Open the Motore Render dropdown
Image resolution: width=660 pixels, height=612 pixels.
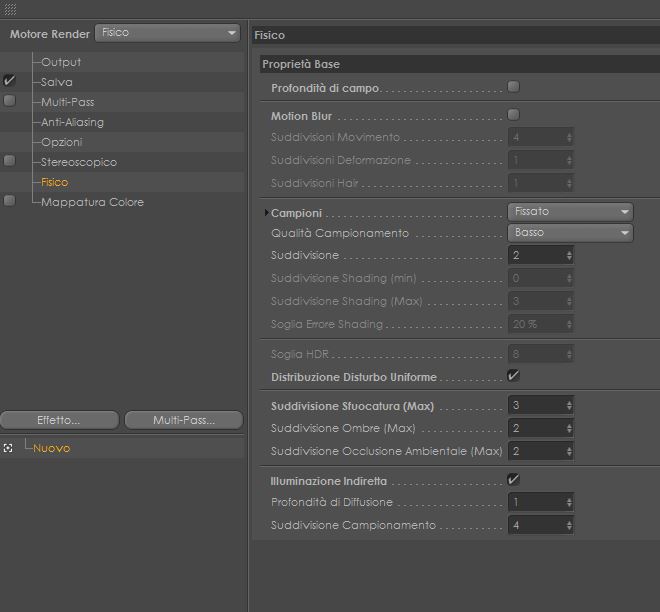point(168,33)
